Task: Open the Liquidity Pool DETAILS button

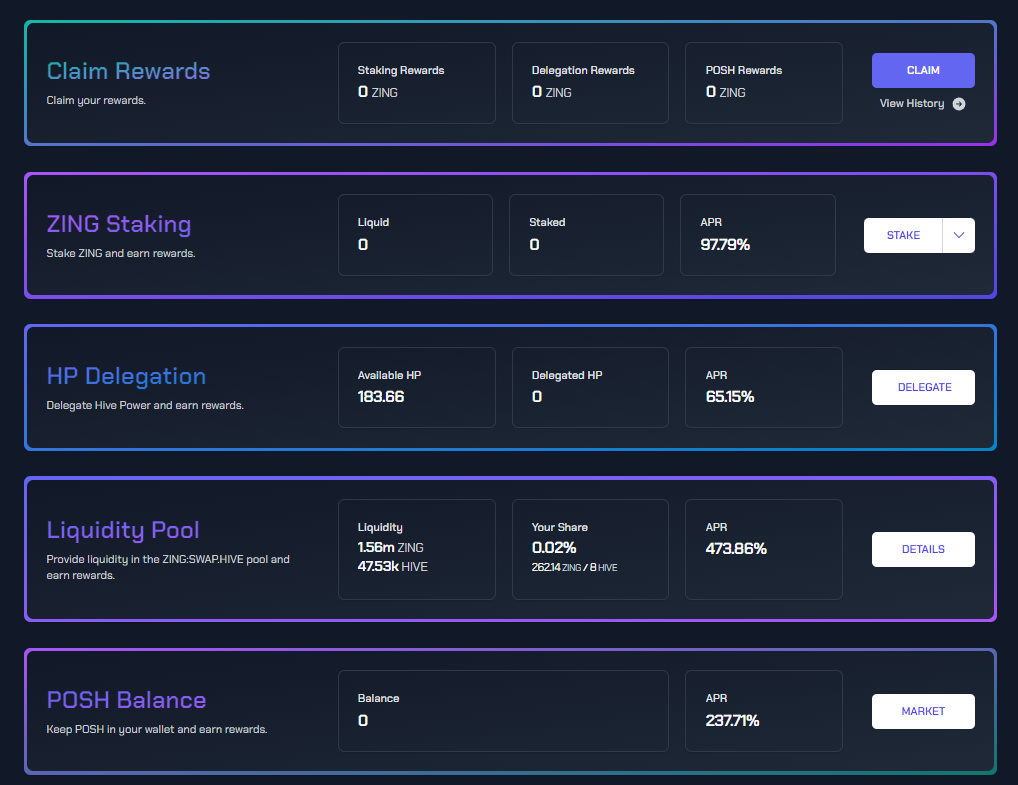Action: tap(923, 549)
